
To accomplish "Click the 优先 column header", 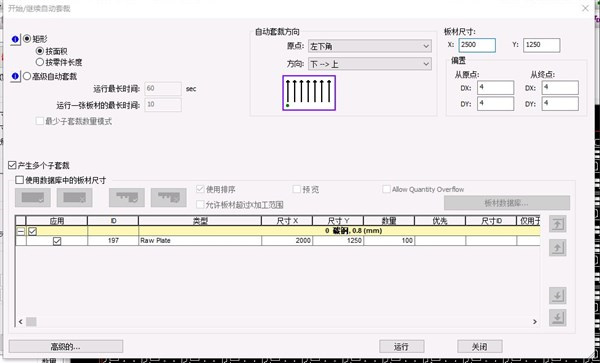I will [440, 221].
